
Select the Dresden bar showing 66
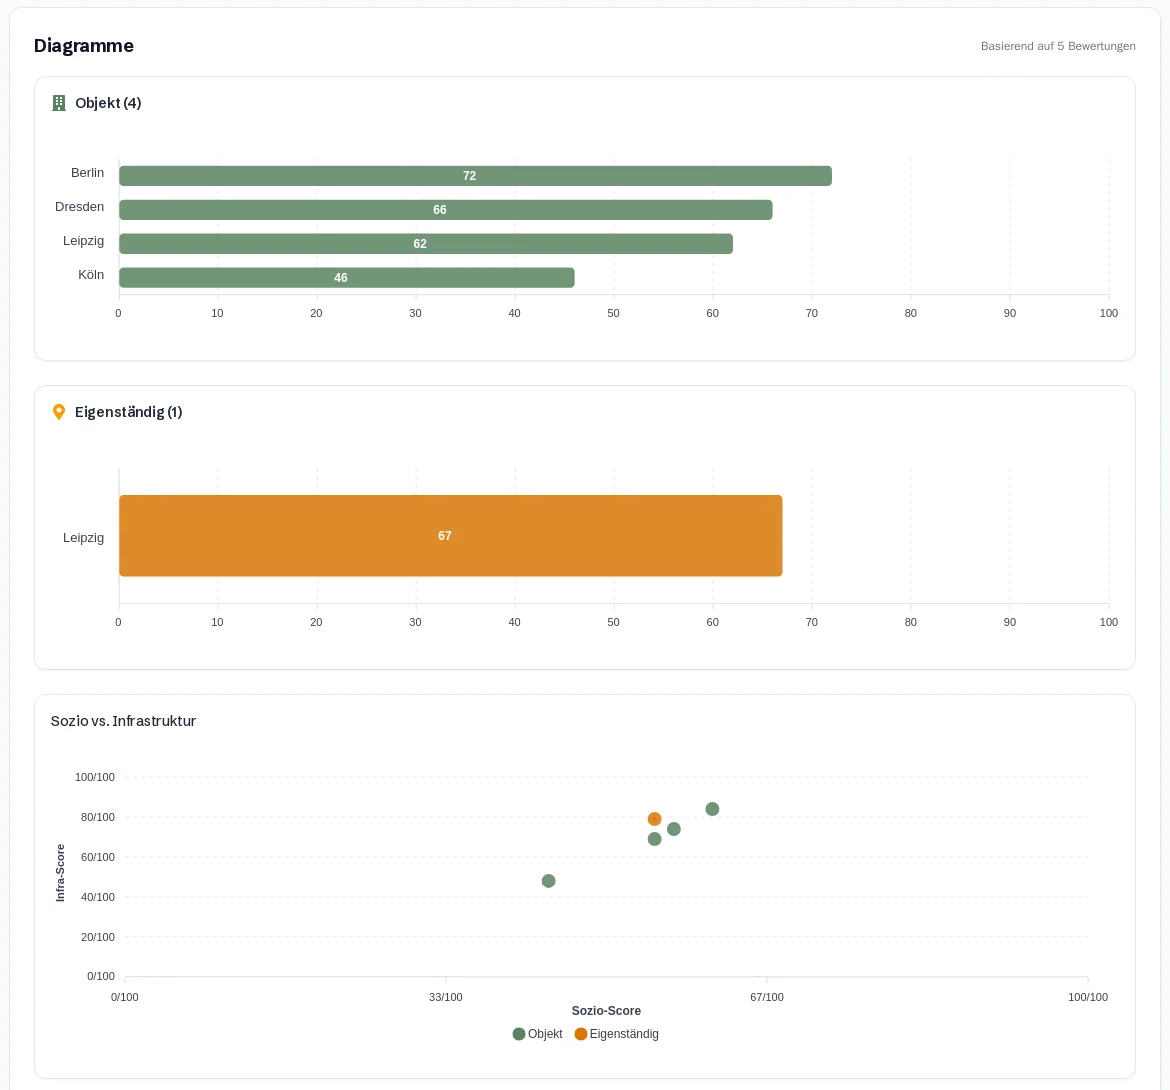[x=445, y=210]
